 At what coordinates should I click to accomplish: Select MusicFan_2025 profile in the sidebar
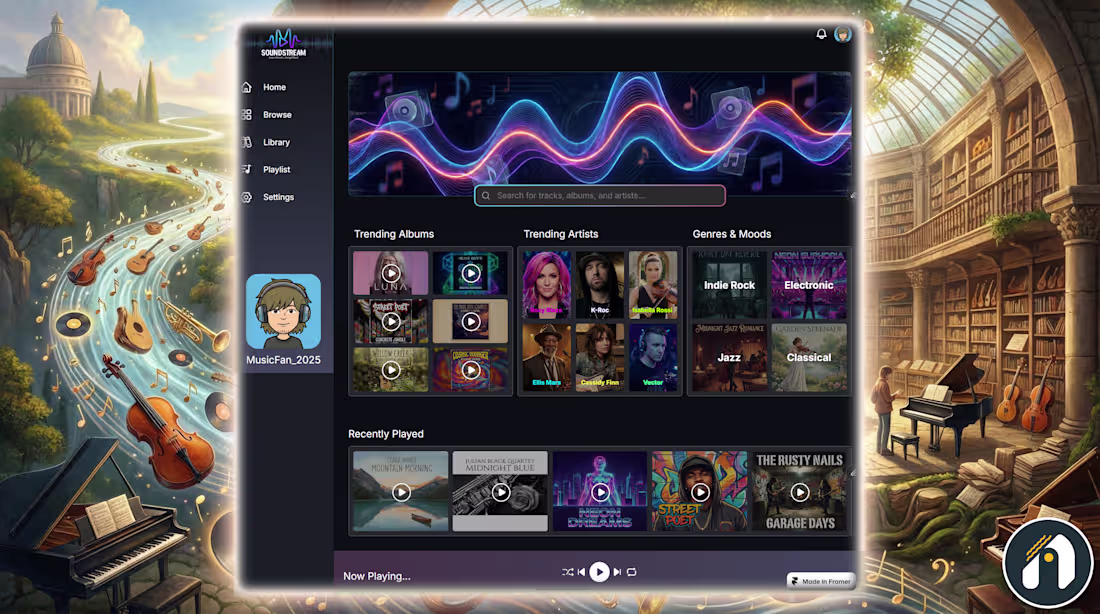284,318
